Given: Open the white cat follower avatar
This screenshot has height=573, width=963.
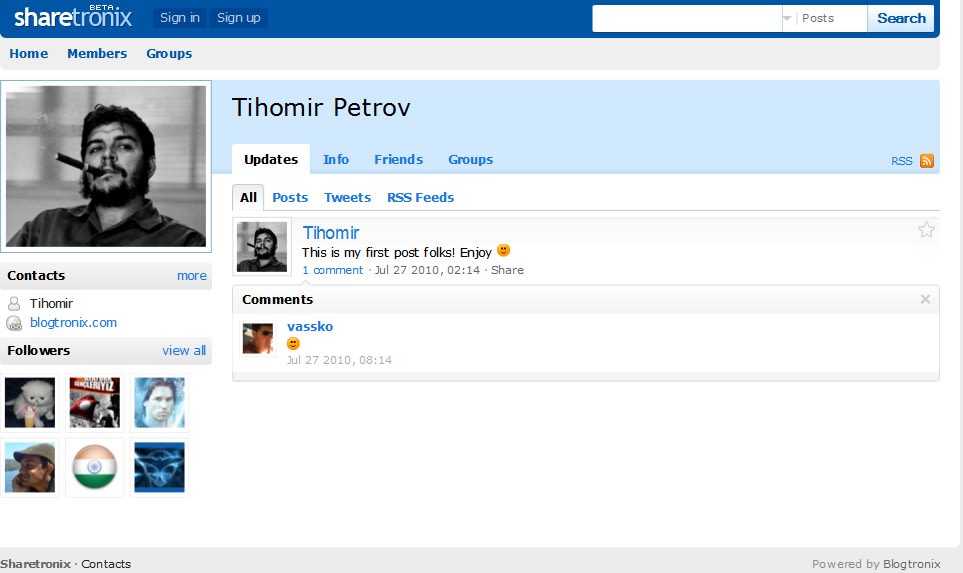Looking at the screenshot, I should pos(29,402).
